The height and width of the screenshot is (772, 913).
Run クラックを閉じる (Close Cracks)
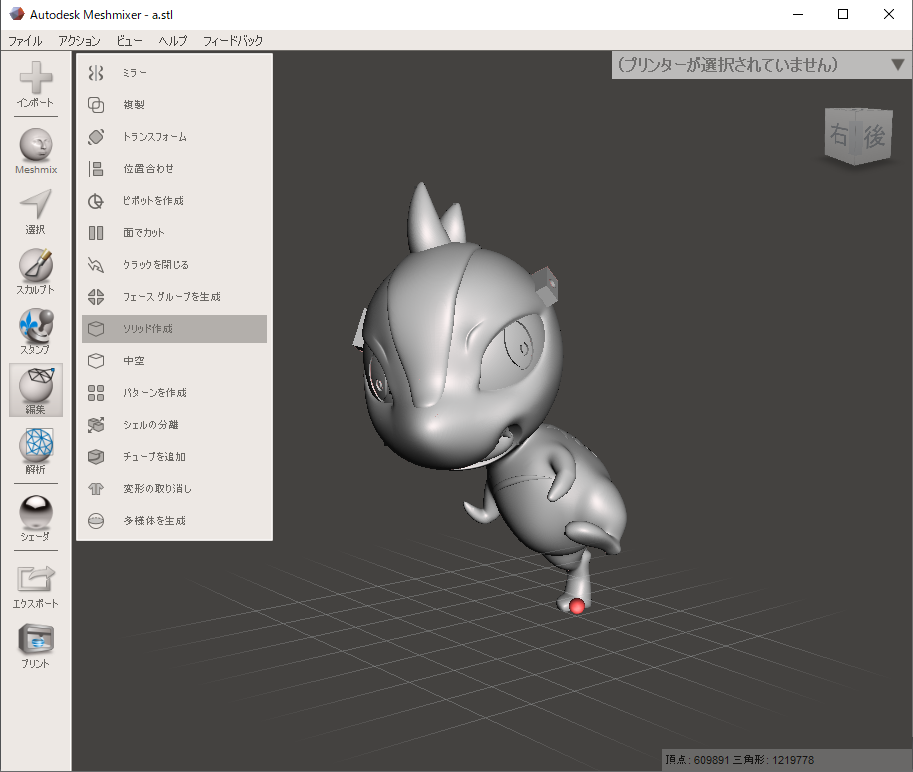point(174,265)
